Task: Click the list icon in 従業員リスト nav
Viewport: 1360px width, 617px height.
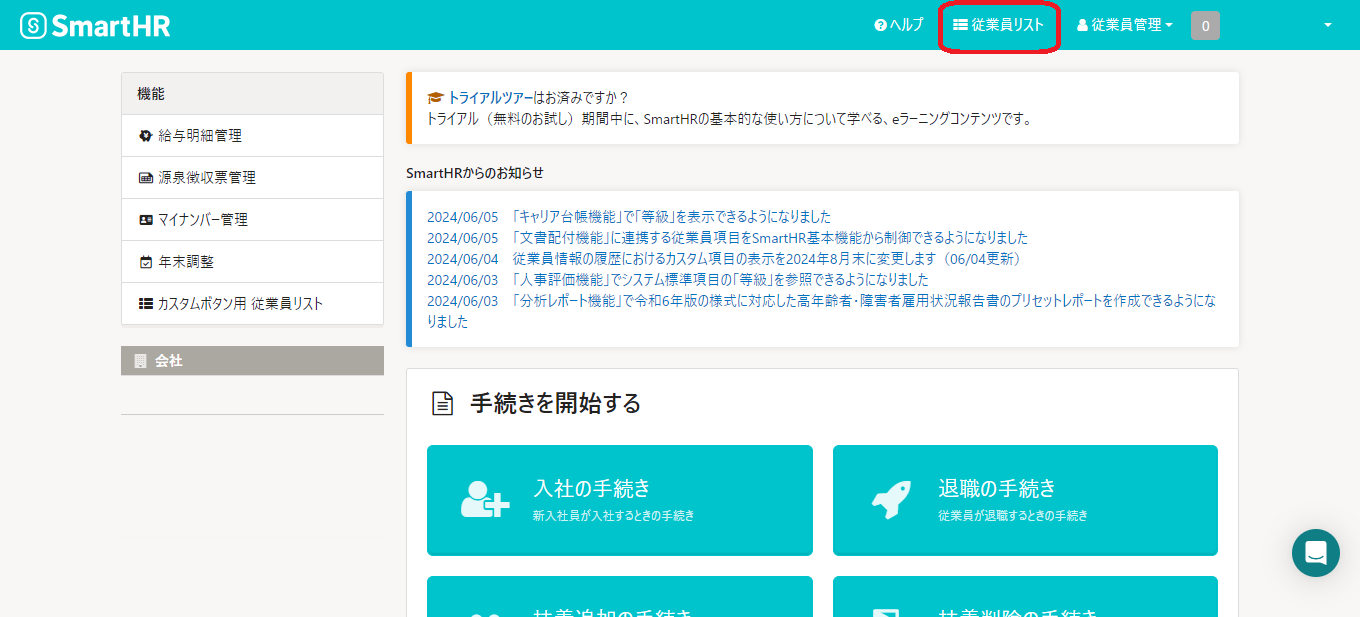Action: (x=960, y=25)
